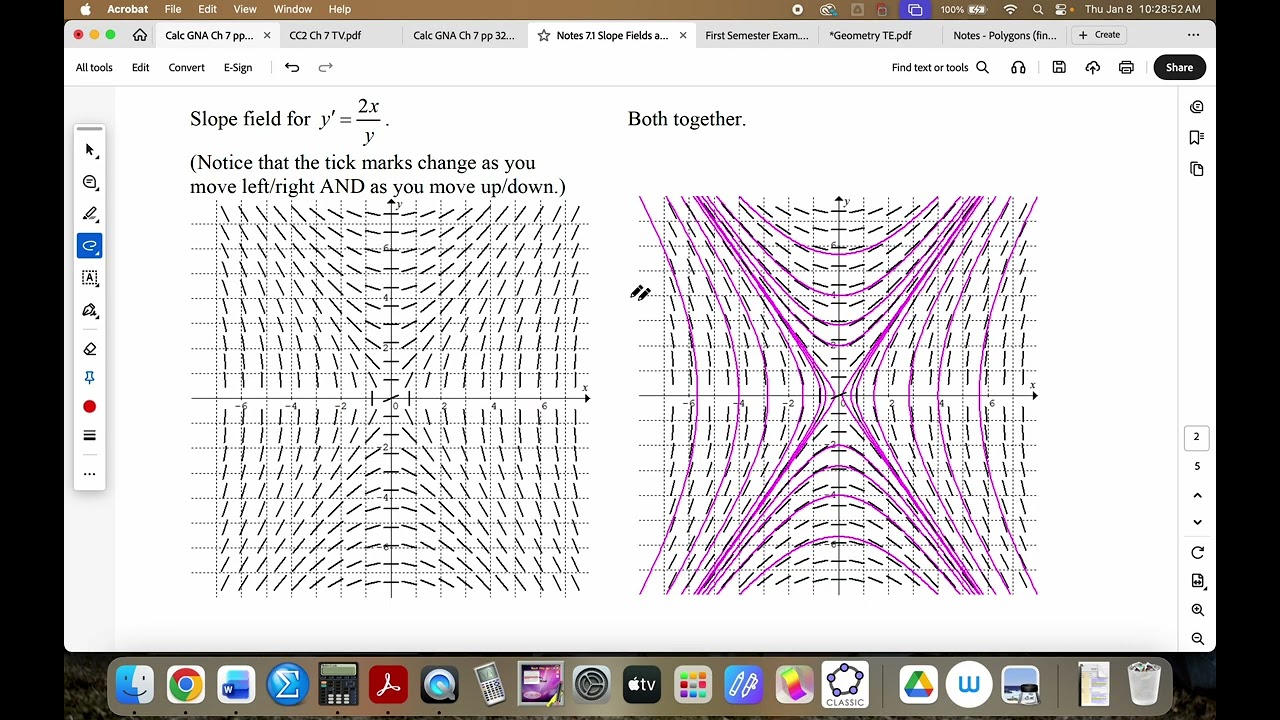The image size is (1280, 720).
Task: Select the eraser tool
Action: coord(90,349)
